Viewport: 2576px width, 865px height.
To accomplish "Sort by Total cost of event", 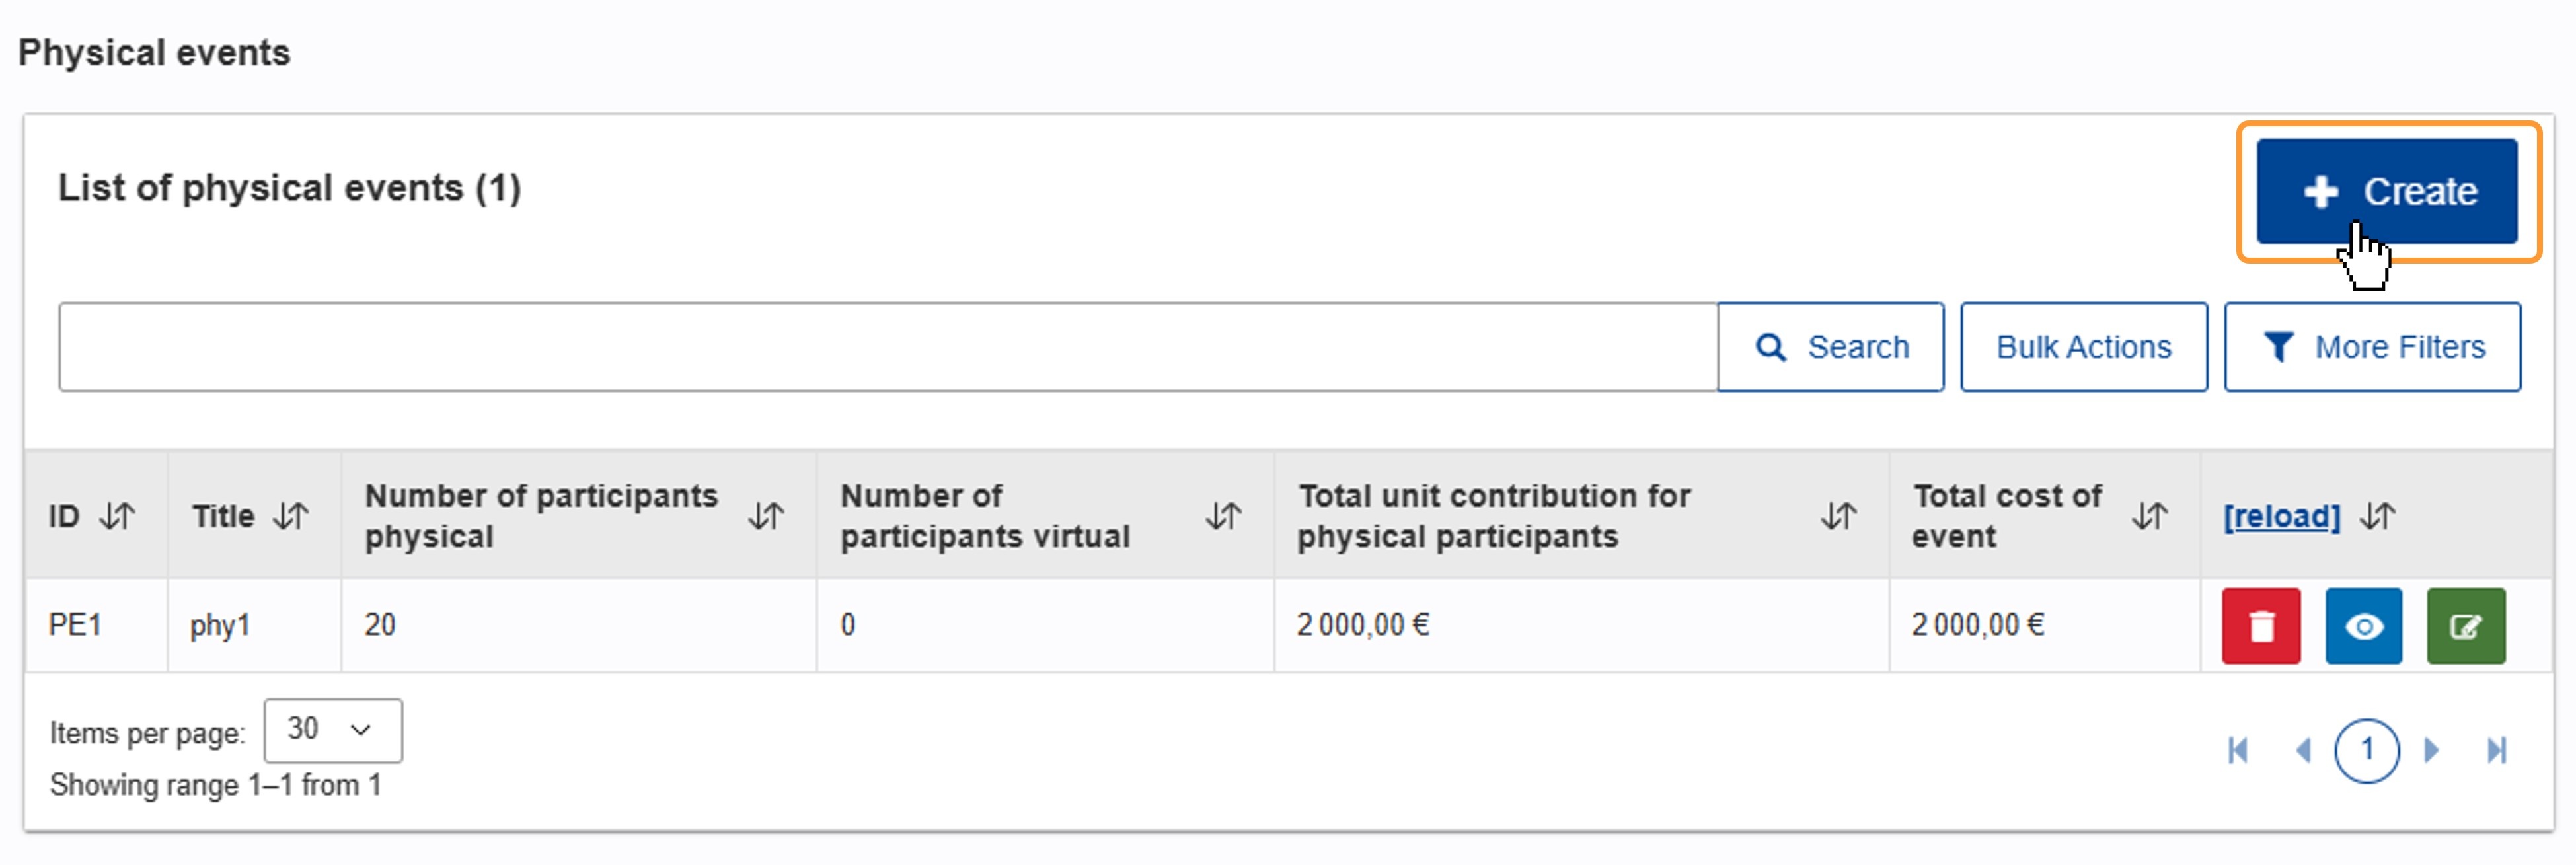I will click(x=2149, y=516).
